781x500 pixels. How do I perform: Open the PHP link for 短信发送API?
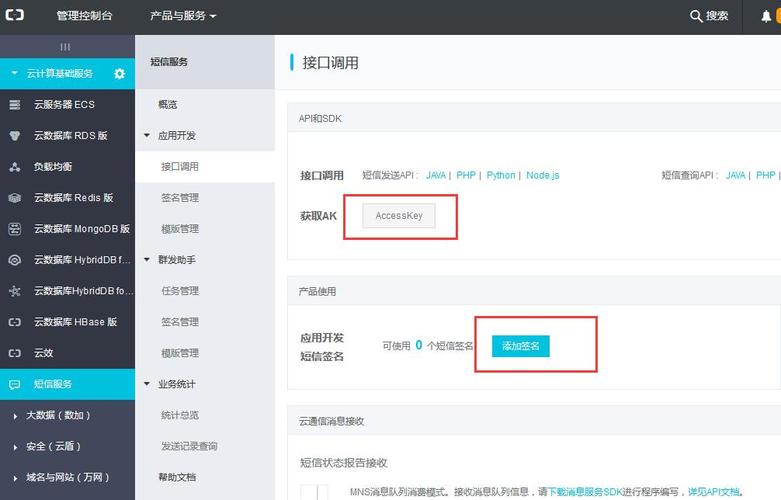pos(466,175)
